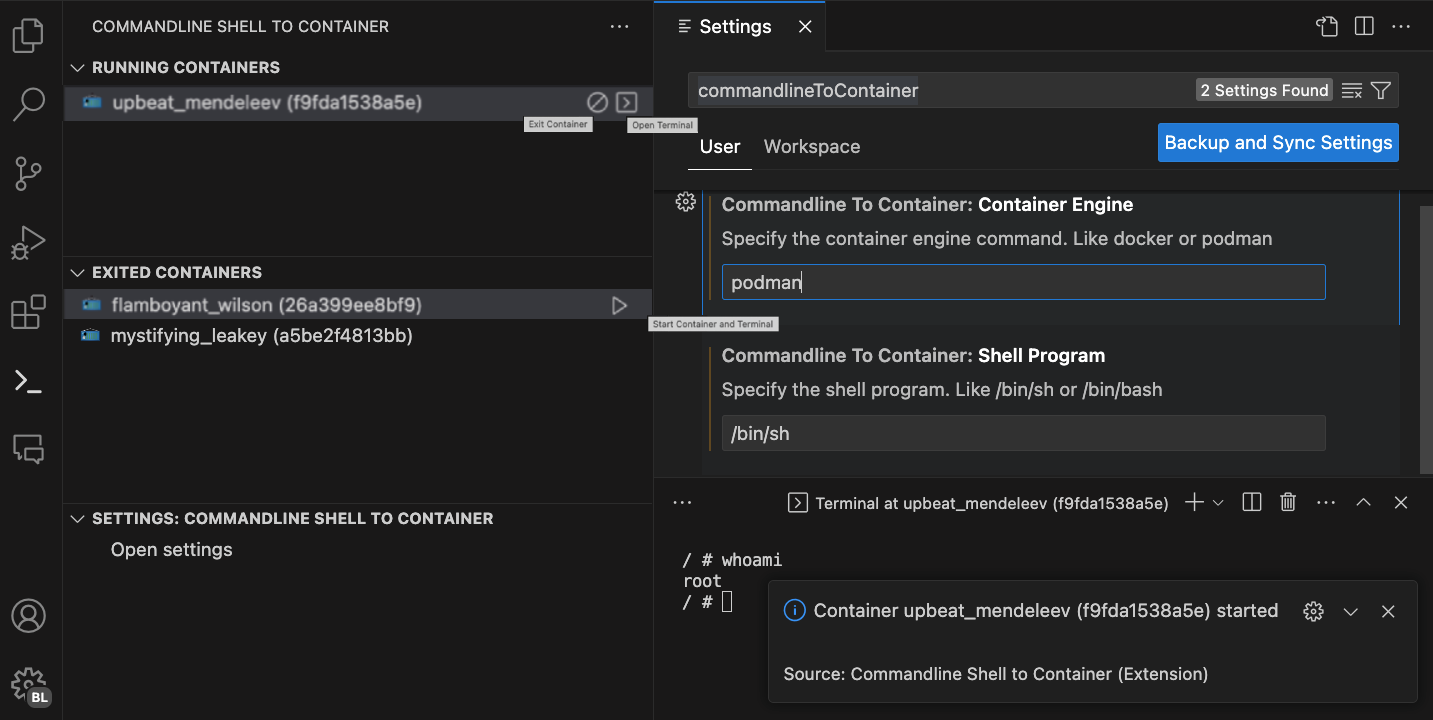Click Backup and Sync Settings button
This screenshot has width=1433, height=720.
click(x=1277, y=142)
